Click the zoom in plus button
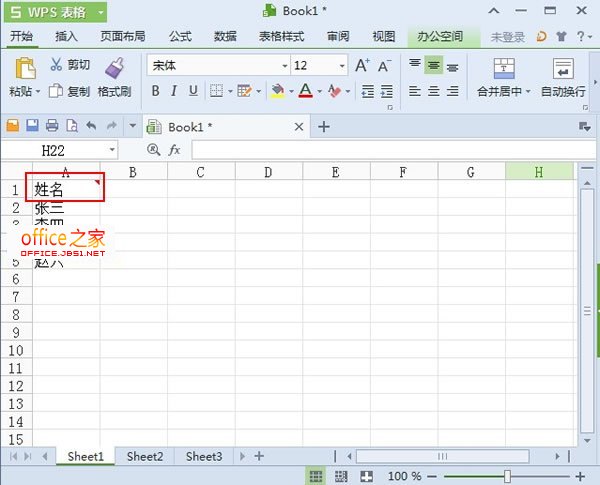The width and height of the screenshot is (600, 485). pyautogui.click(x=580, y=477)
